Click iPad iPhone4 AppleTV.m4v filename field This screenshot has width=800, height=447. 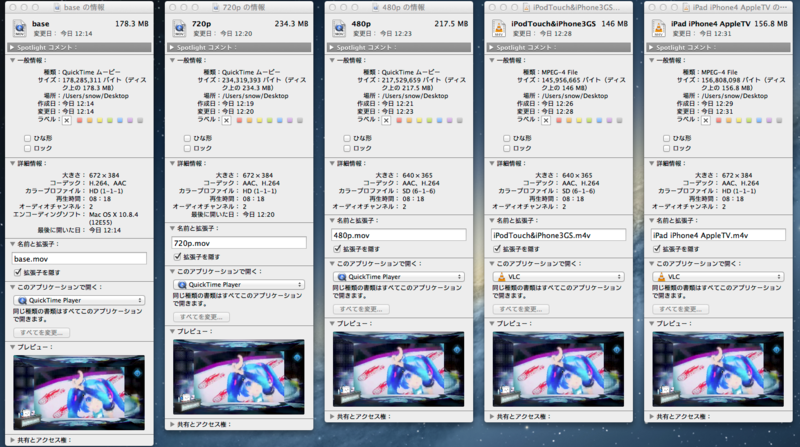click(x=718, y=235)
